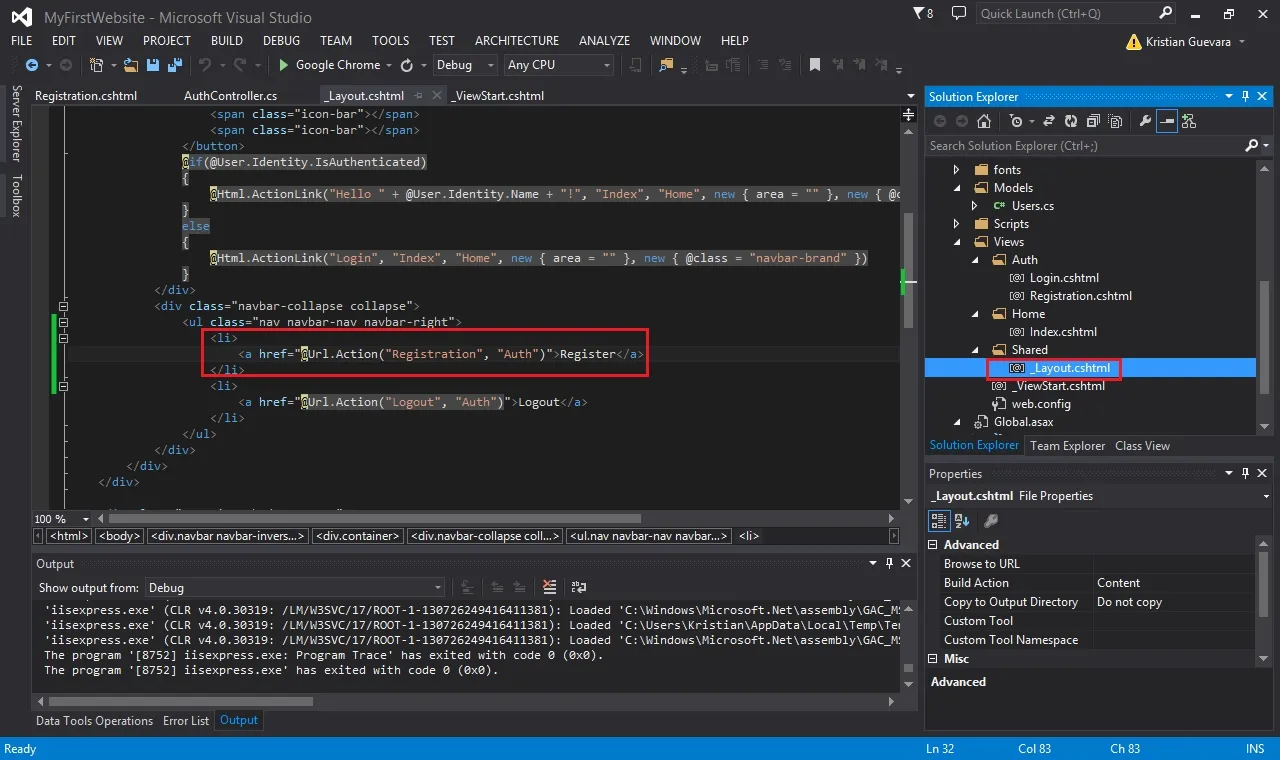
Task: Toggle word wrap in Output panel
Action: 577,587
